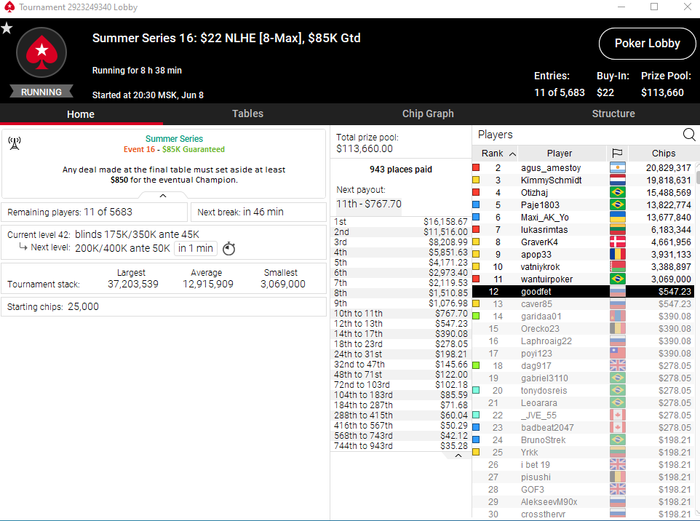700x521 pixels.
Task: Sort by Player column header
Action: (559, 153)
